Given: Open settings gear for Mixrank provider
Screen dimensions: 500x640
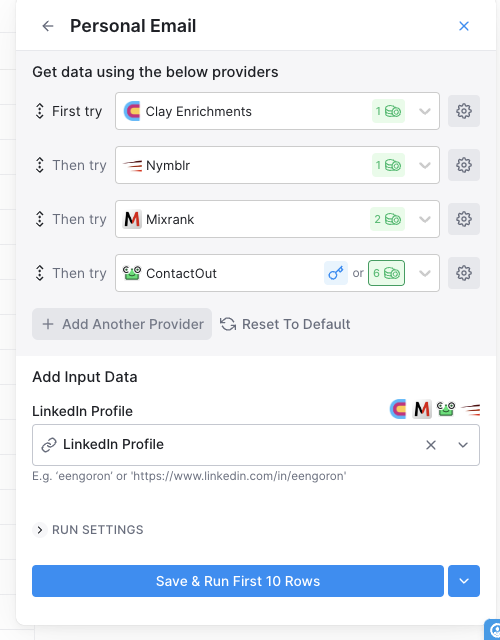Looking at the screenshot, I should (x=464, y=219).
